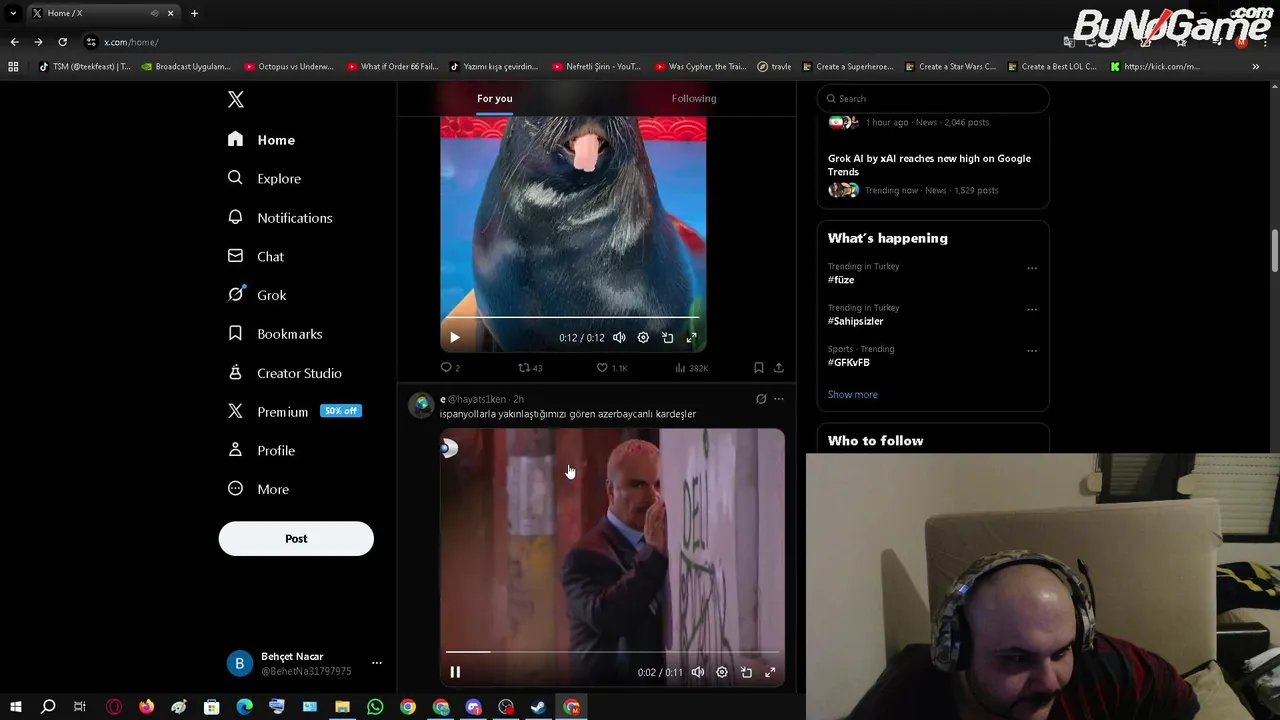Mute the second video's volume
1280x720 pixels.
click(x=698, y=672)
